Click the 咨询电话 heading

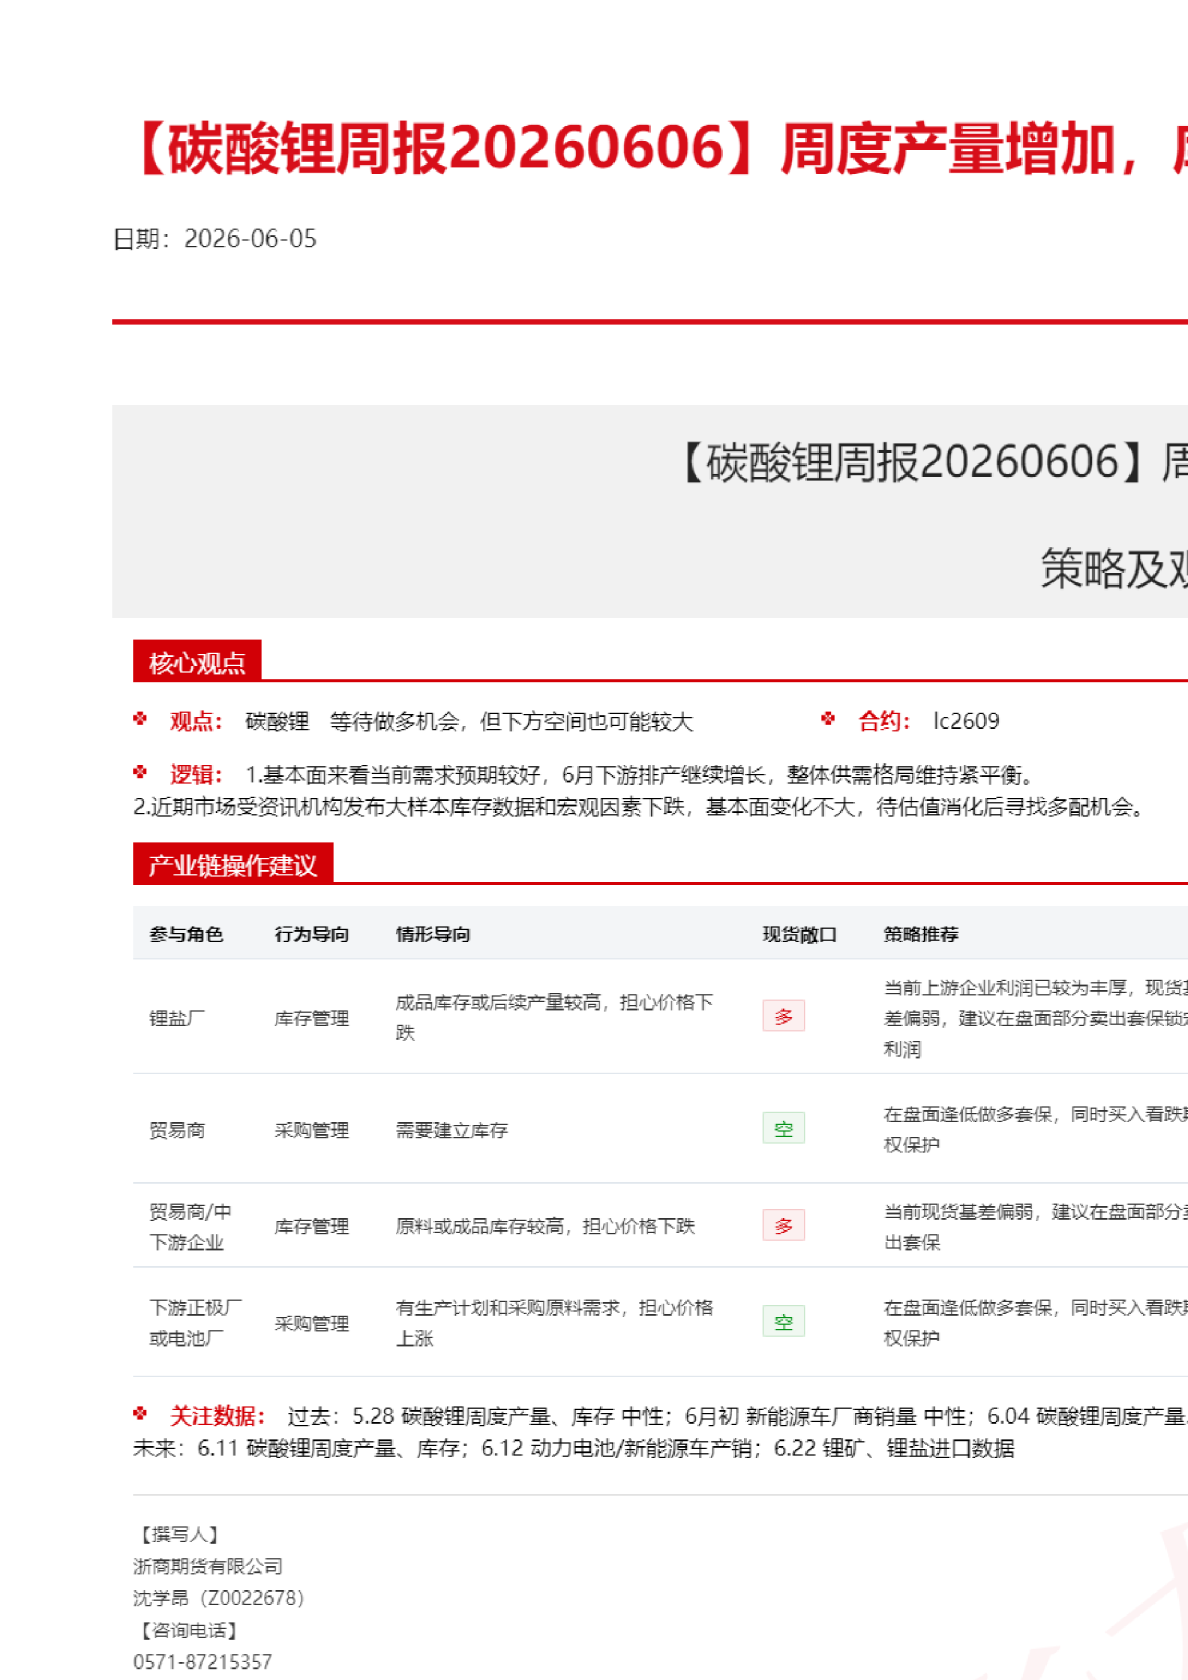click(x=186, y=1630)
